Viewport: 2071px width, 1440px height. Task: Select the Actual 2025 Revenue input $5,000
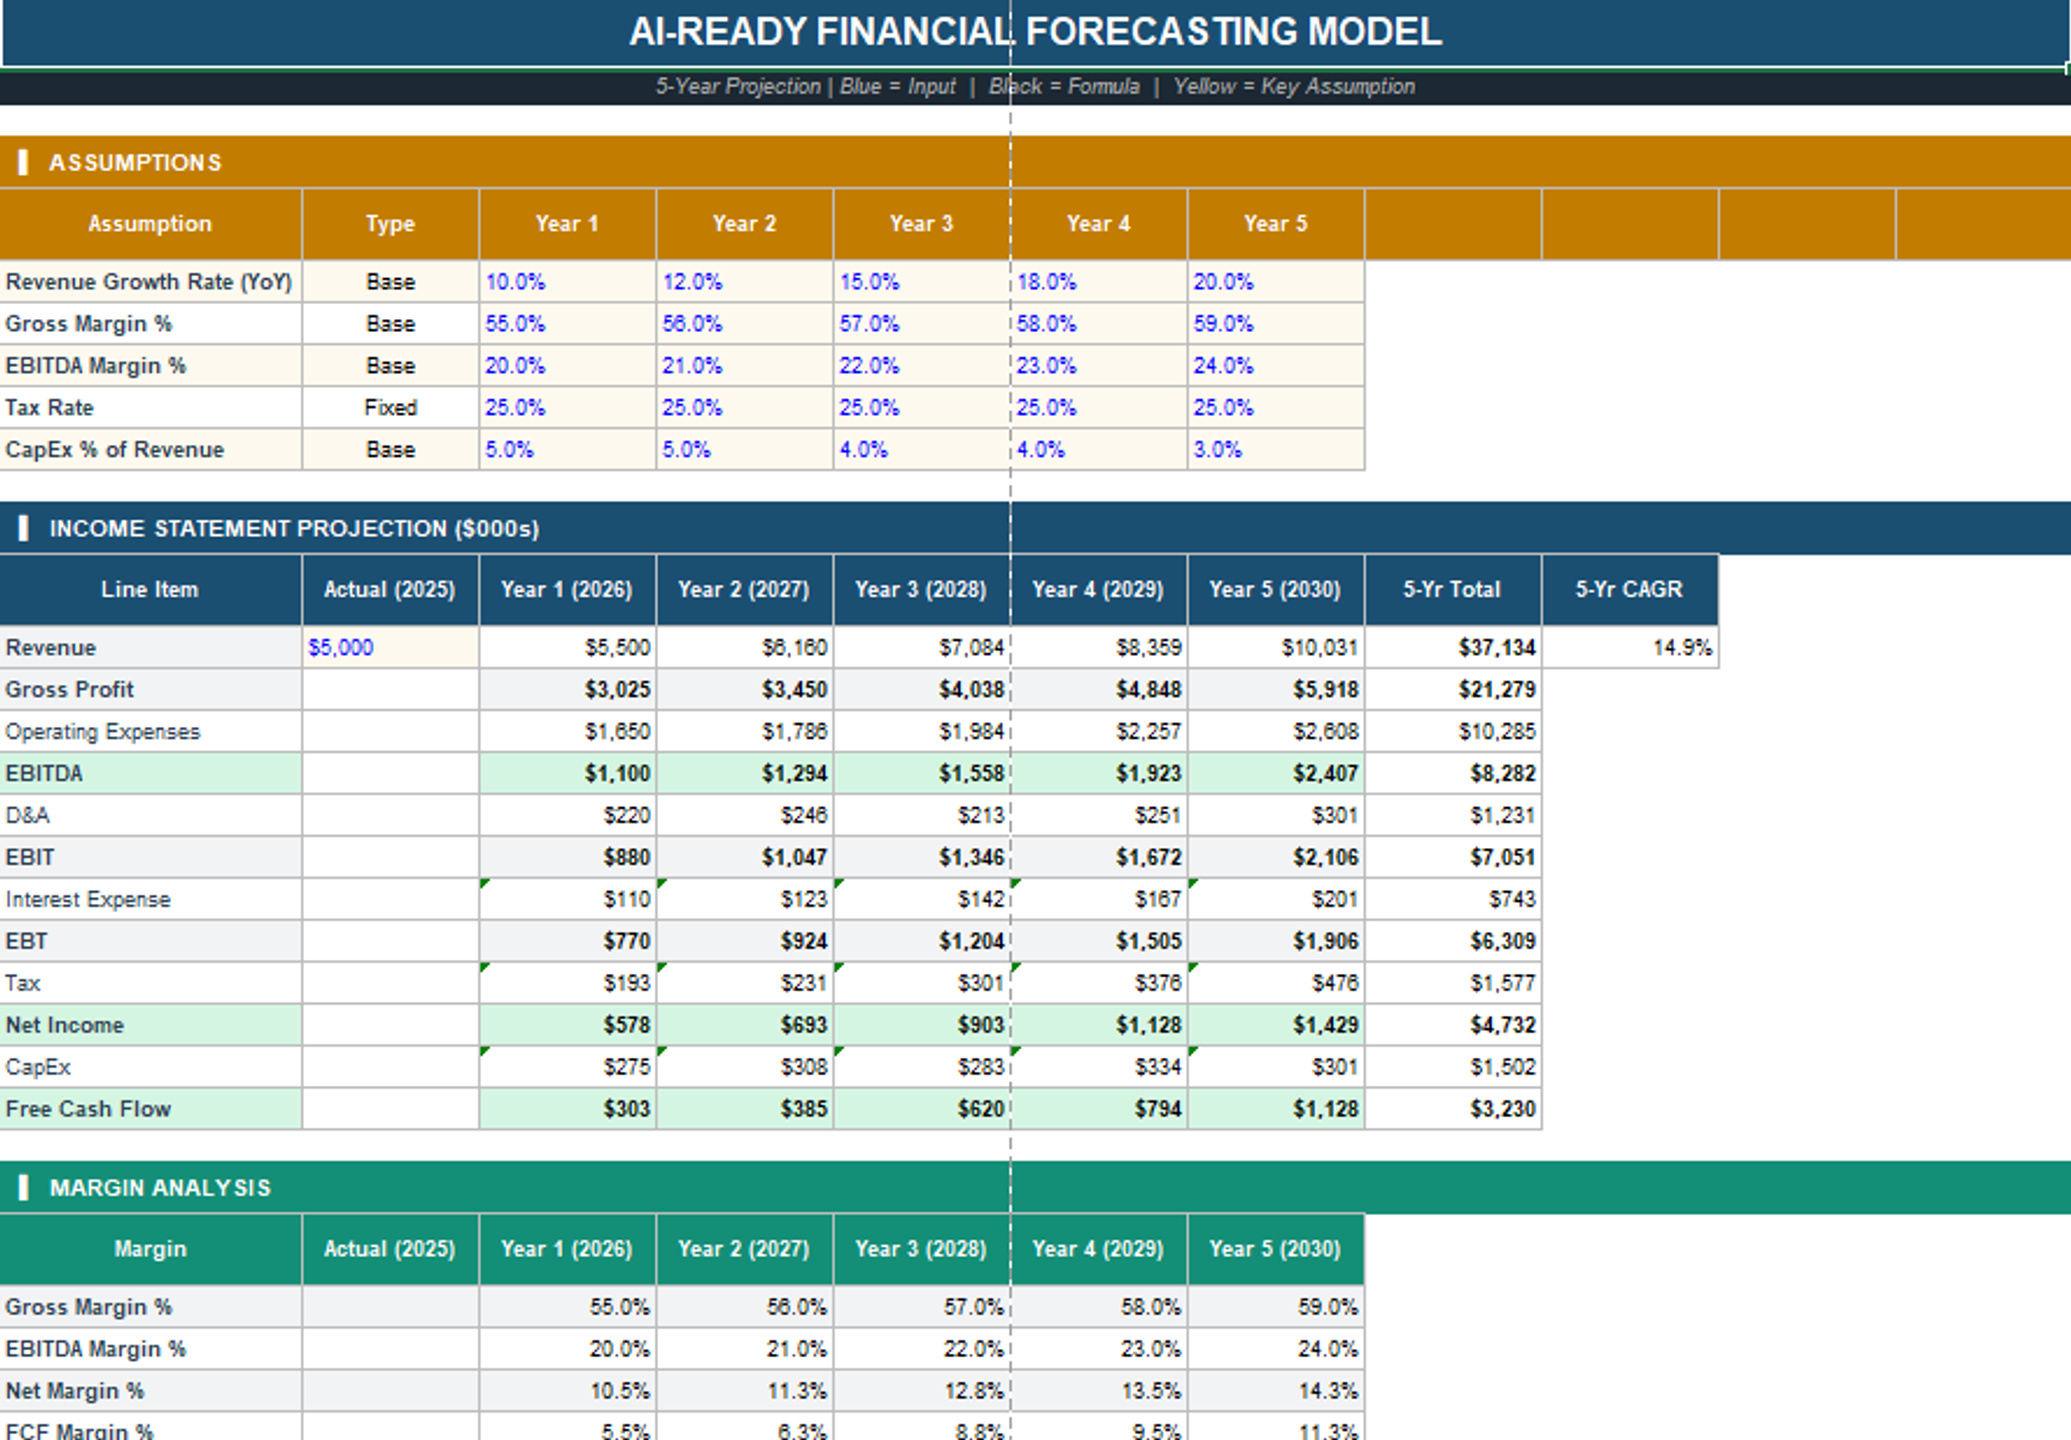390,647
